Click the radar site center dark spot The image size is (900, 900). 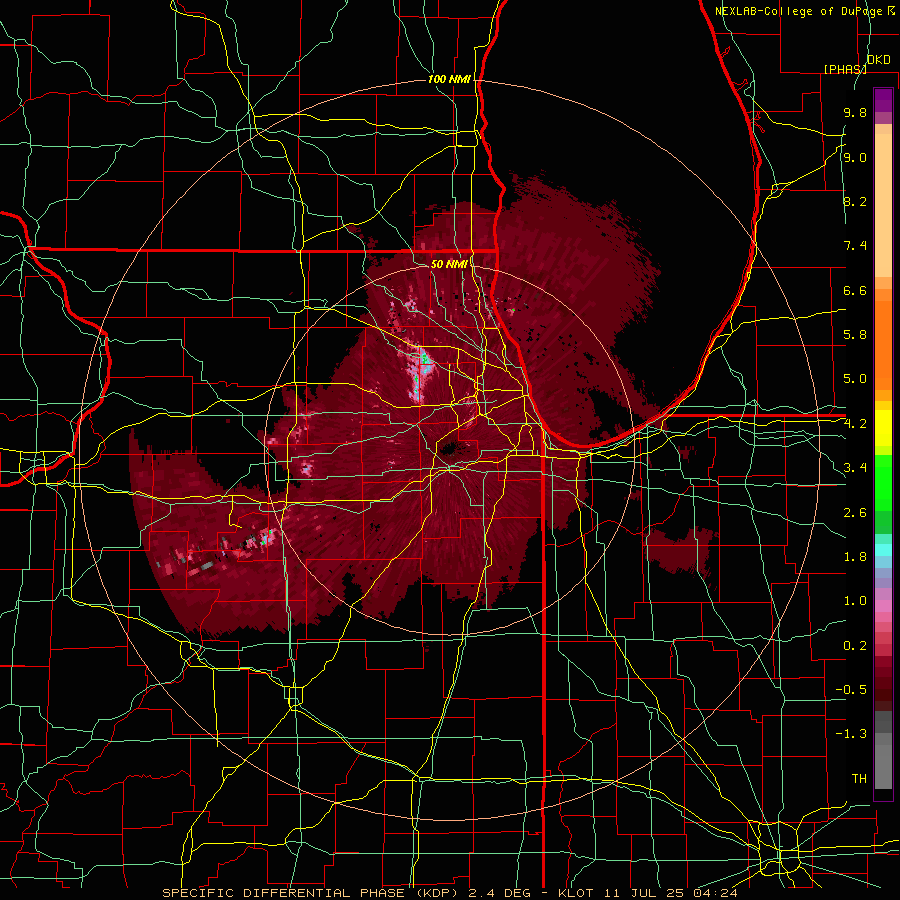click(x=448, y=448)
